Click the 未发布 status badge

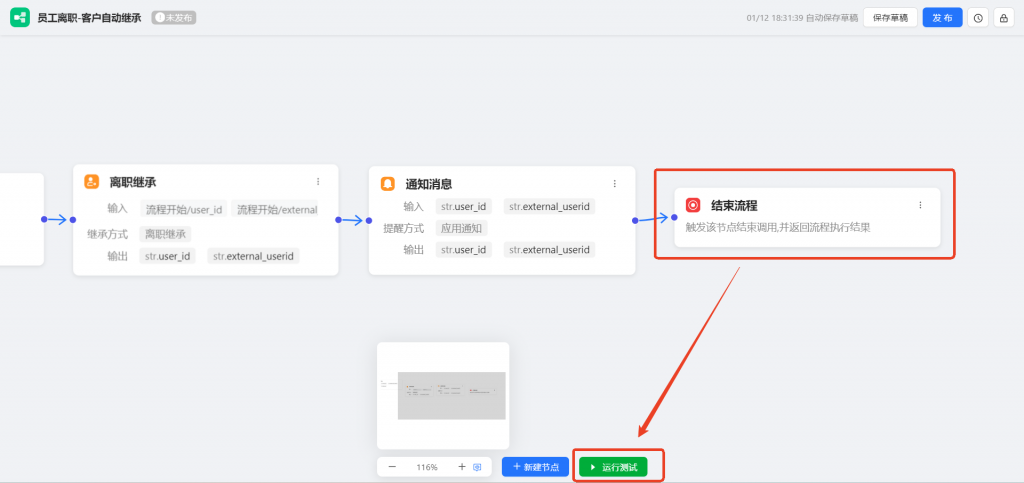click(174, 18)
